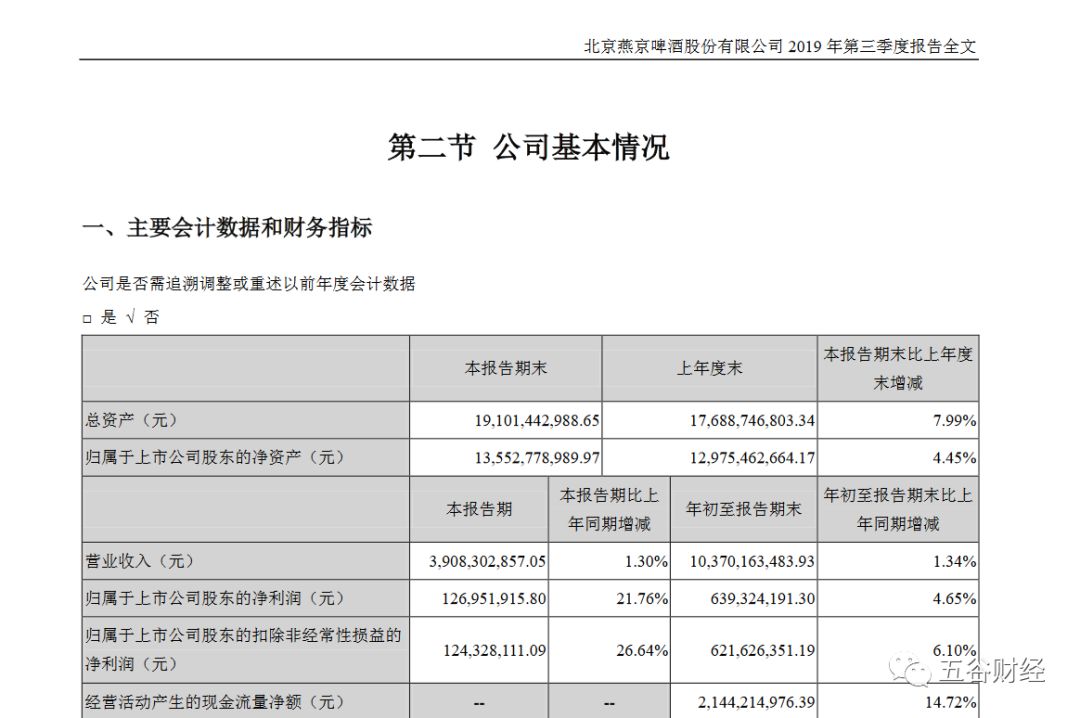This screenshot has width=1080, height=718.
Task: Click the 年初至报告期末比上年同期增减 column header
Action: click(x=898, y=509)
